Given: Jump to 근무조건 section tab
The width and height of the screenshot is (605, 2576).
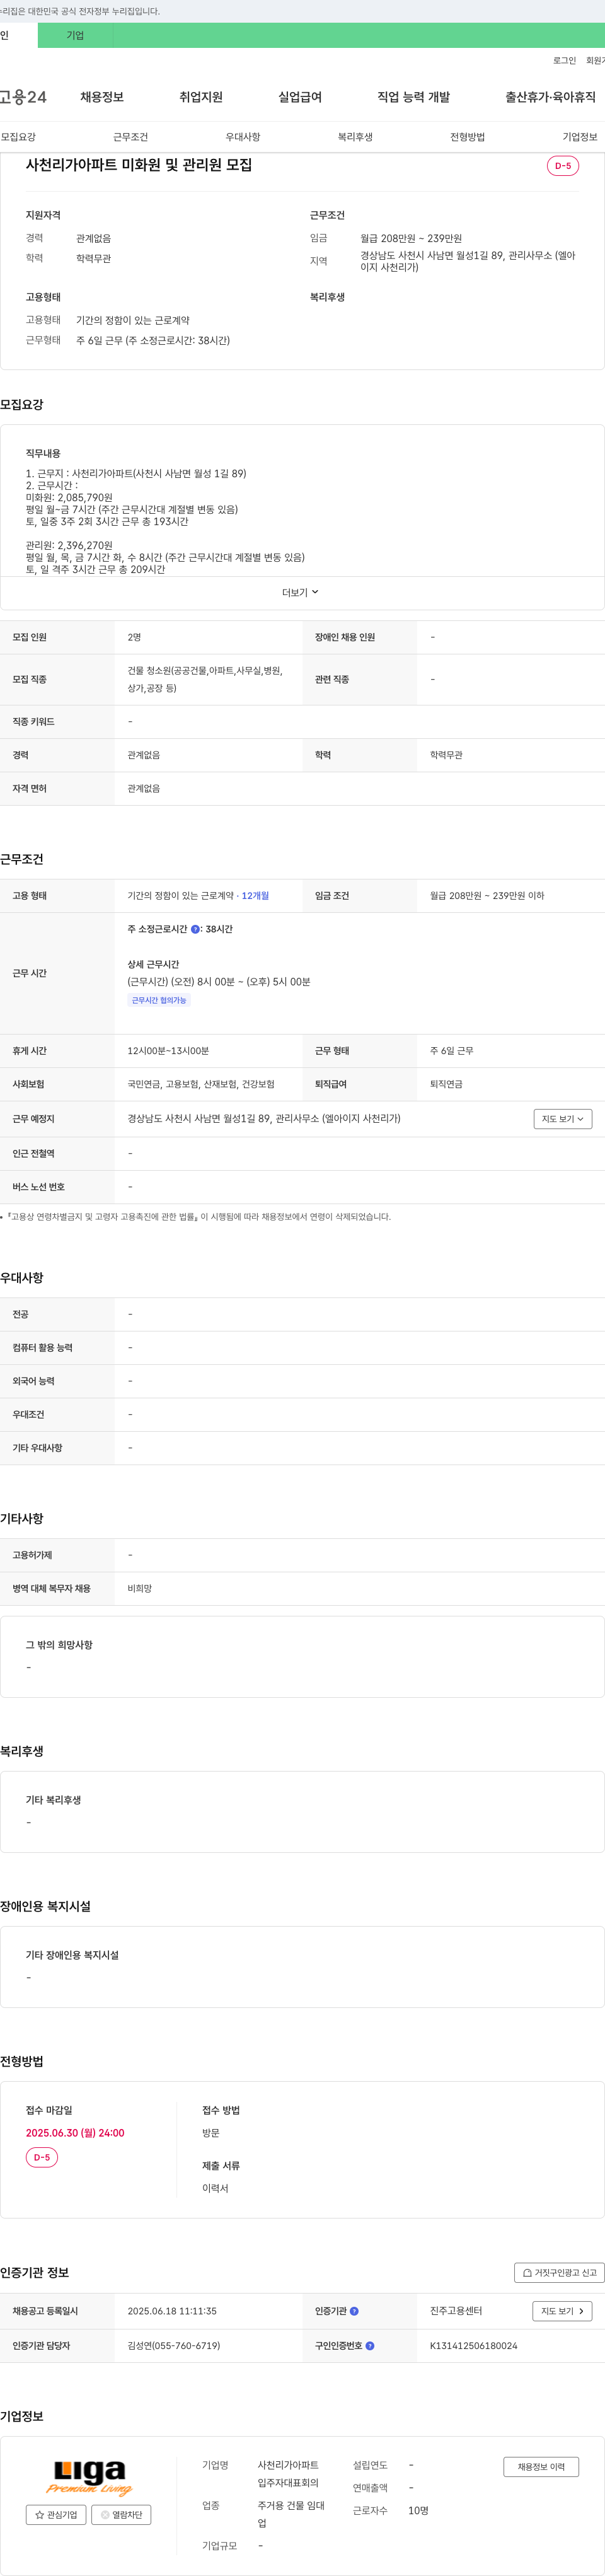Looking at the screenshot, I should pyautogui.click(x=130, y=137).
